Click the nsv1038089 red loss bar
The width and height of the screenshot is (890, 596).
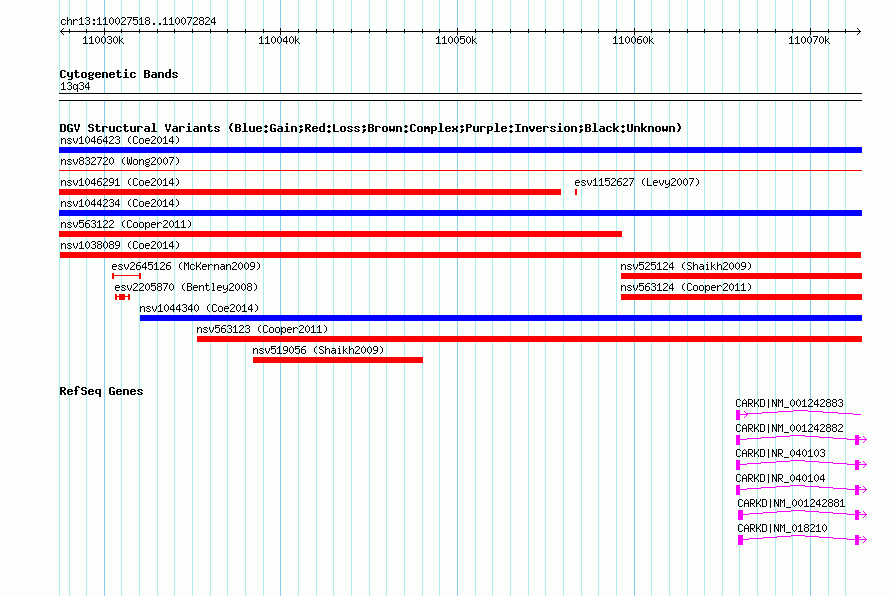tap(460, 255)
